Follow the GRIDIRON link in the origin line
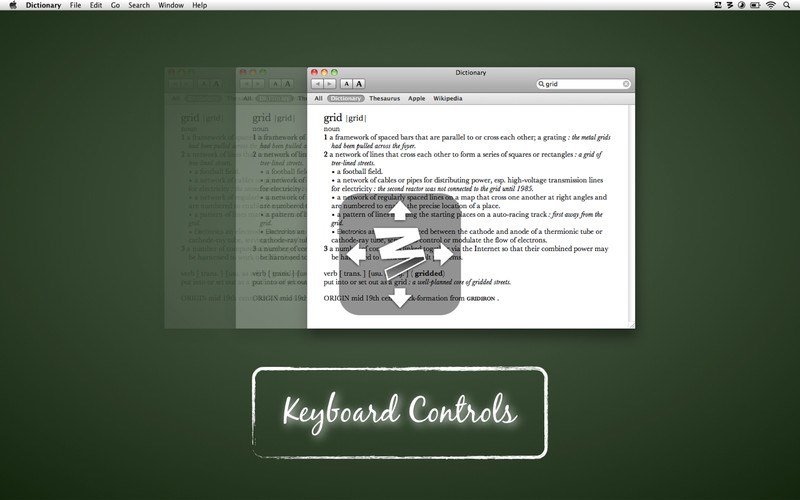Screen dimensions: 800x500 coord(475,298)
